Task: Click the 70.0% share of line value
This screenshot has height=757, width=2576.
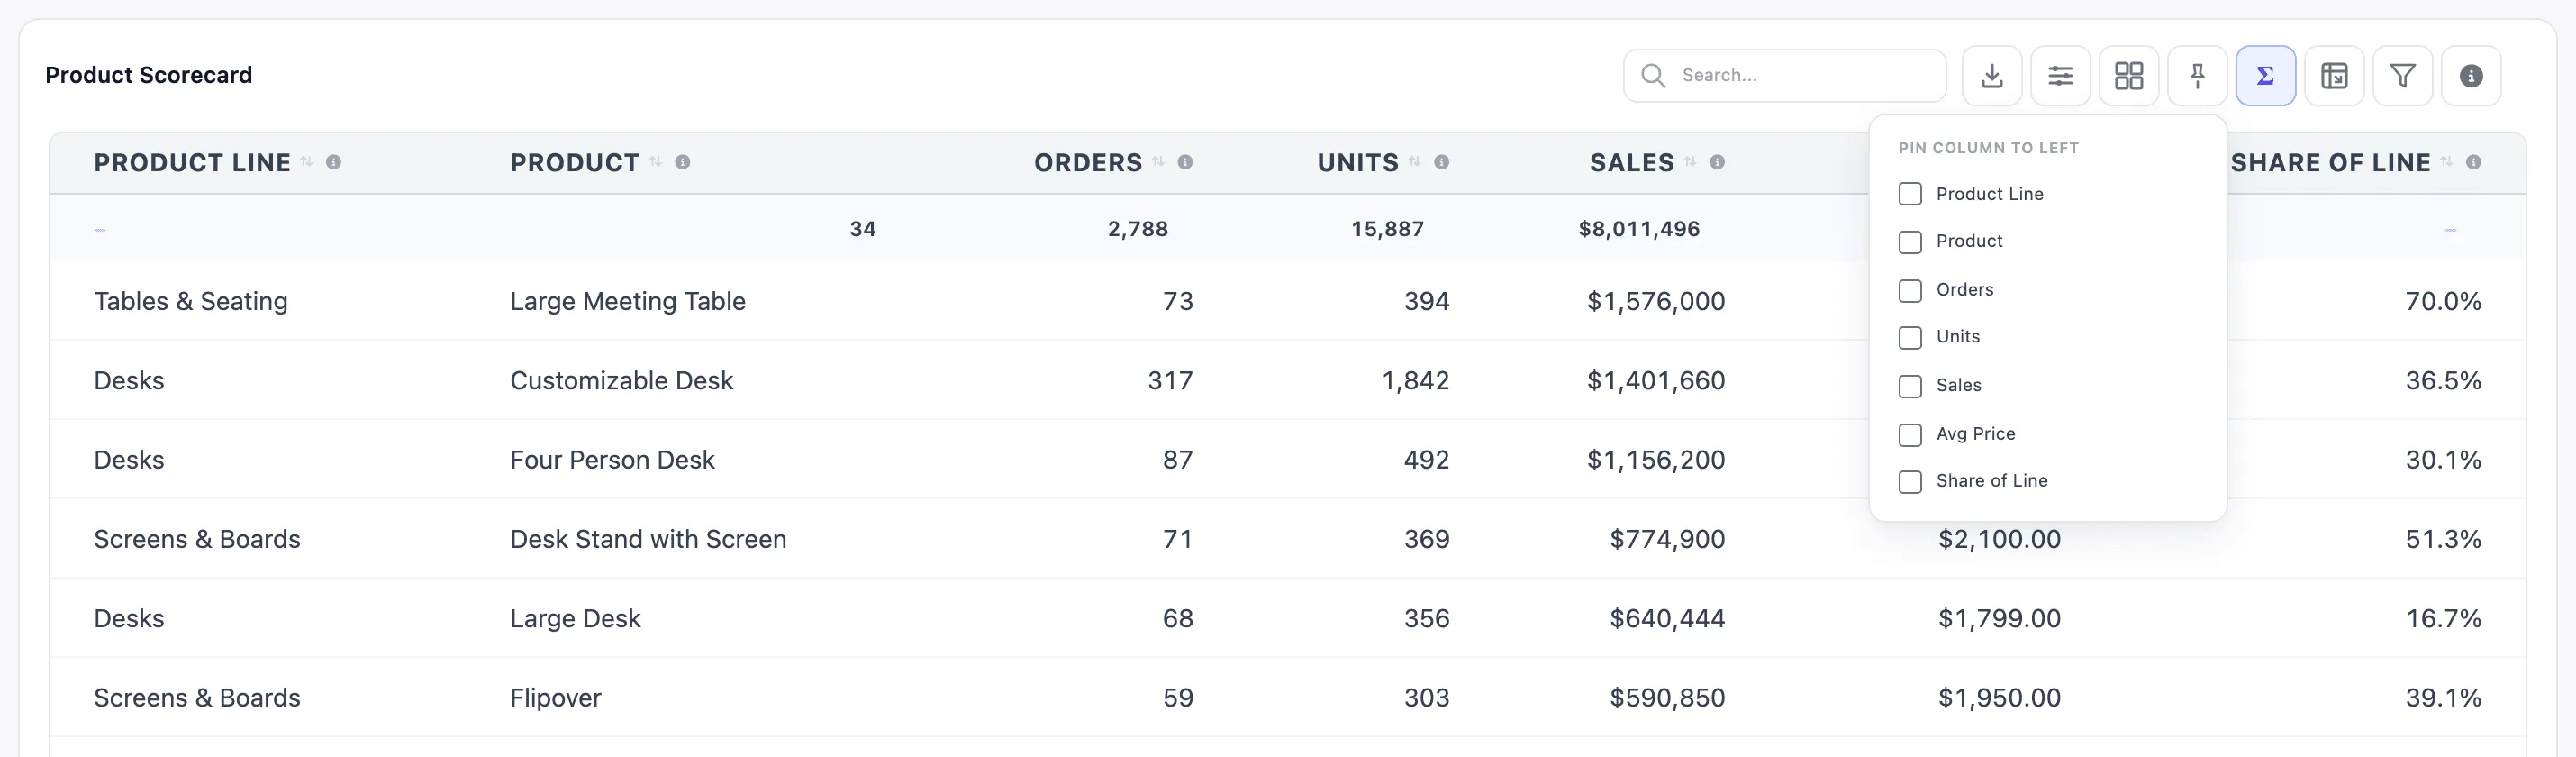Action: (2443, 301)
